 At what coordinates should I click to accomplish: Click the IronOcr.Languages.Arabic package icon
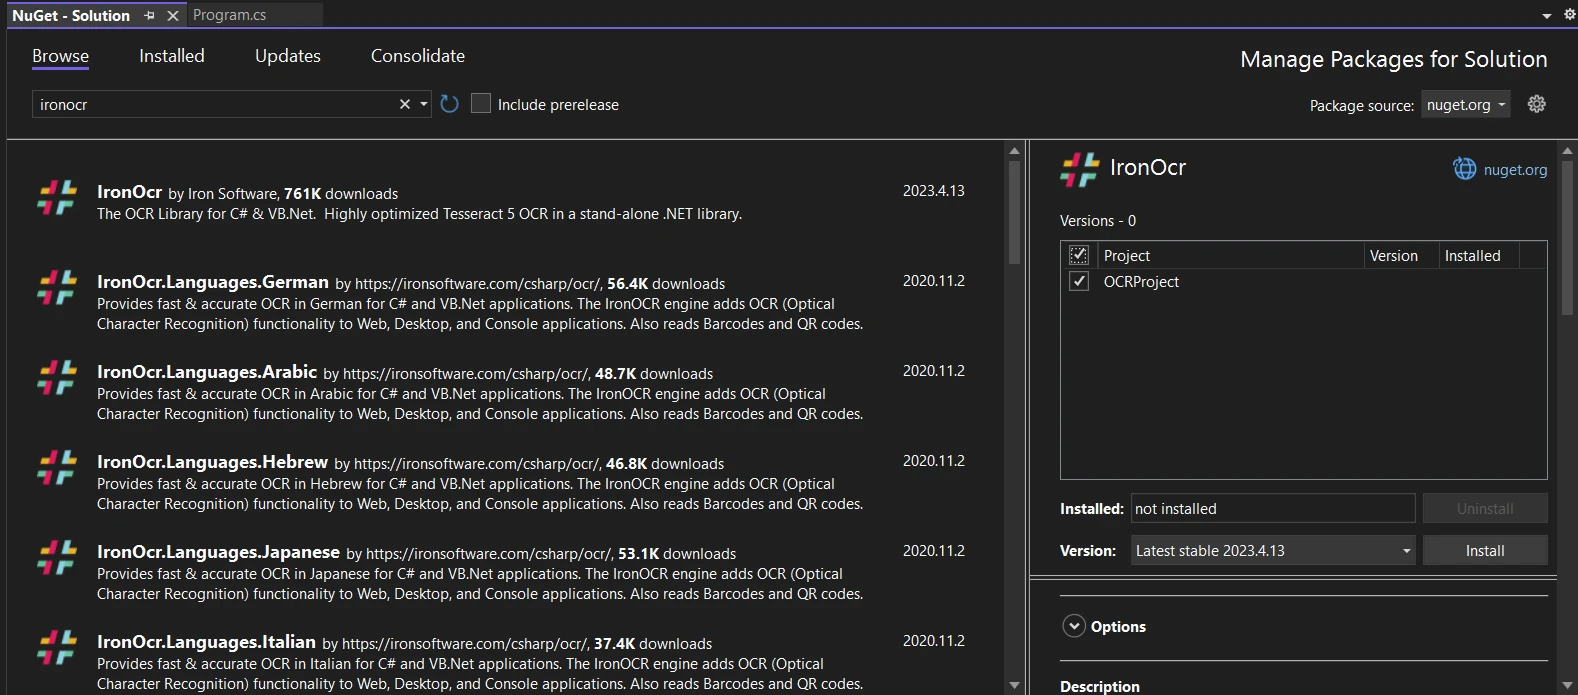coord(57,377)
